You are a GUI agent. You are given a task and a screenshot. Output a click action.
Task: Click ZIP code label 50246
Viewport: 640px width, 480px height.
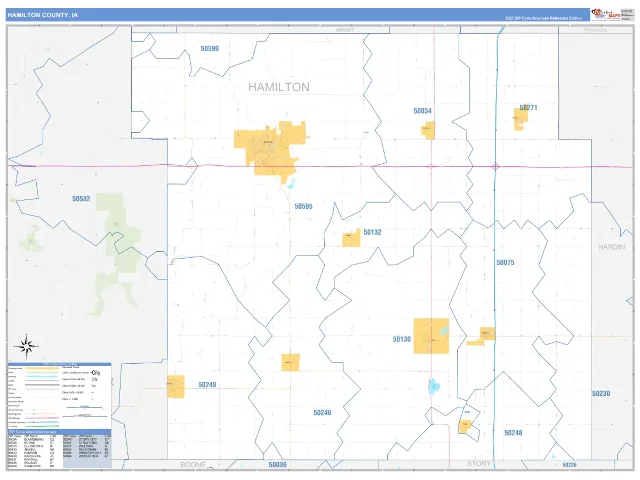tap(322, 413)
